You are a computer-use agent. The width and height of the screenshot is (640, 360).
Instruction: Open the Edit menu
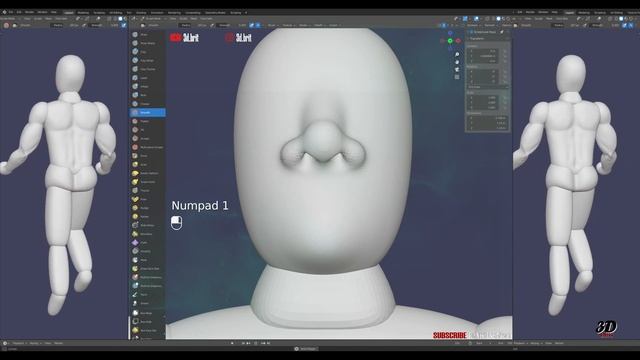pyautogui.click(x=19, y=12)
